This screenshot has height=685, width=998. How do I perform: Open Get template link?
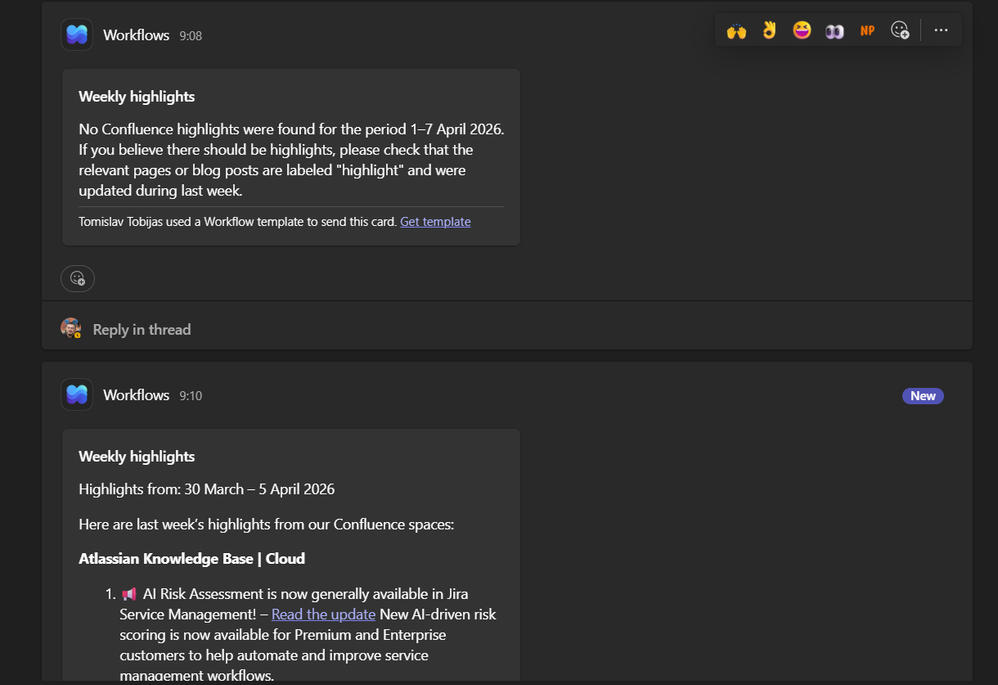point(435,222)
